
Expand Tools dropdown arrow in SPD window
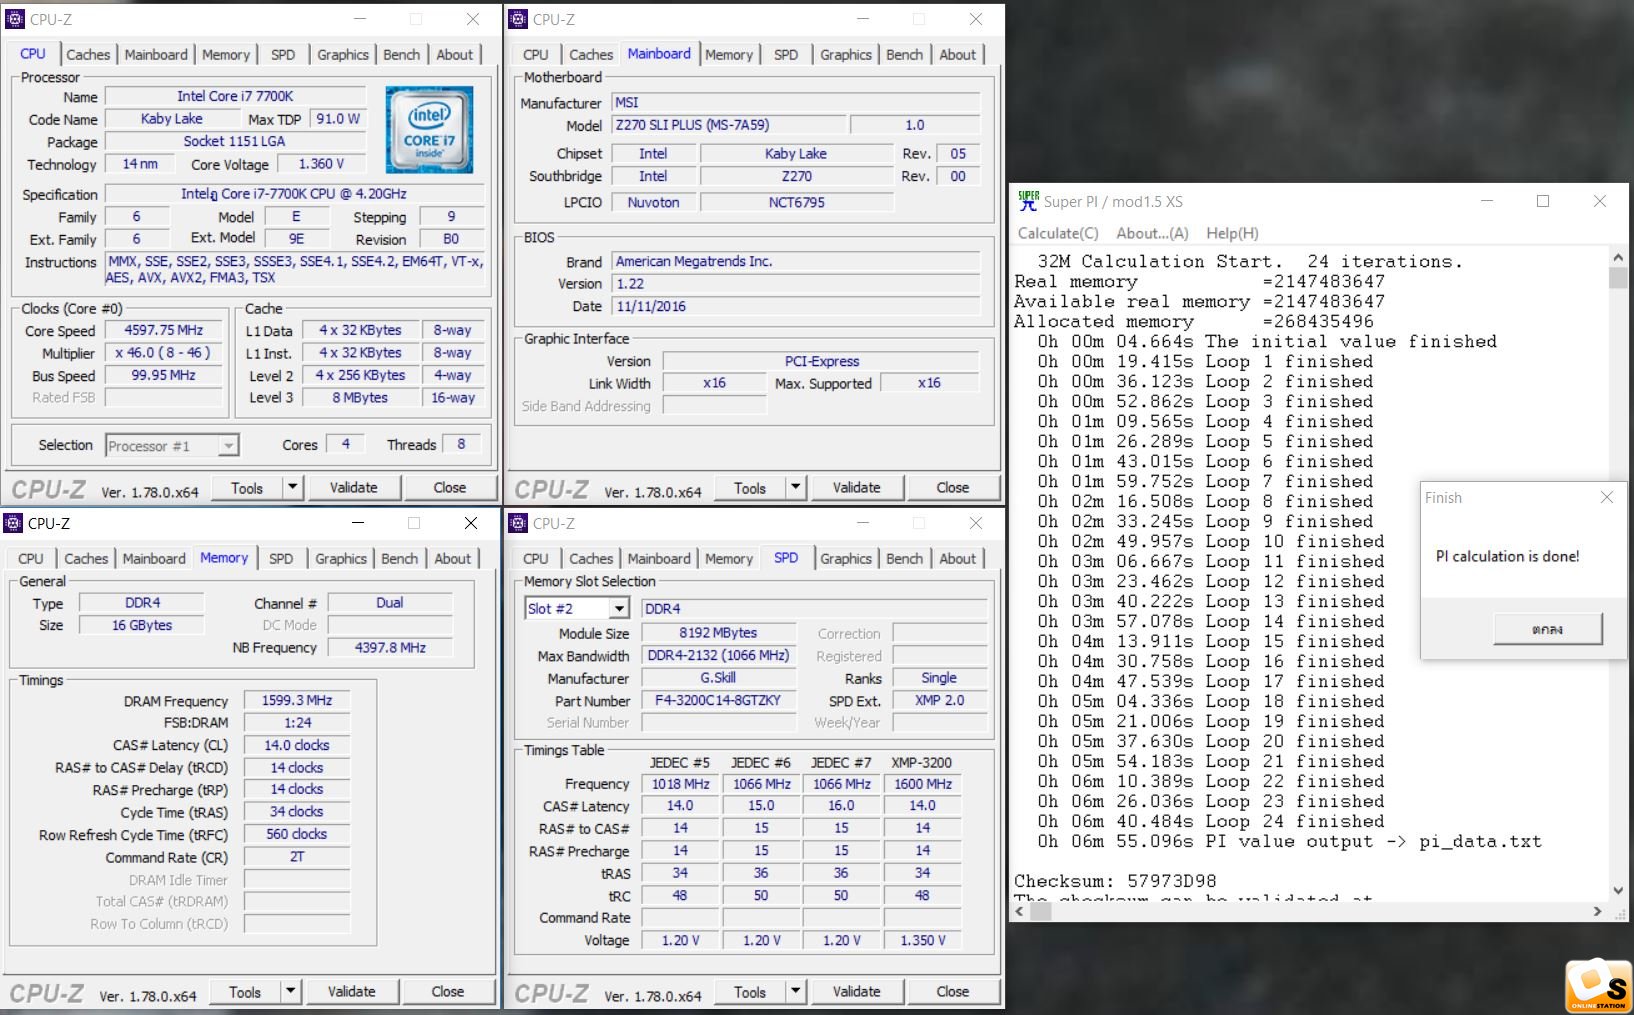click(796, 991)
